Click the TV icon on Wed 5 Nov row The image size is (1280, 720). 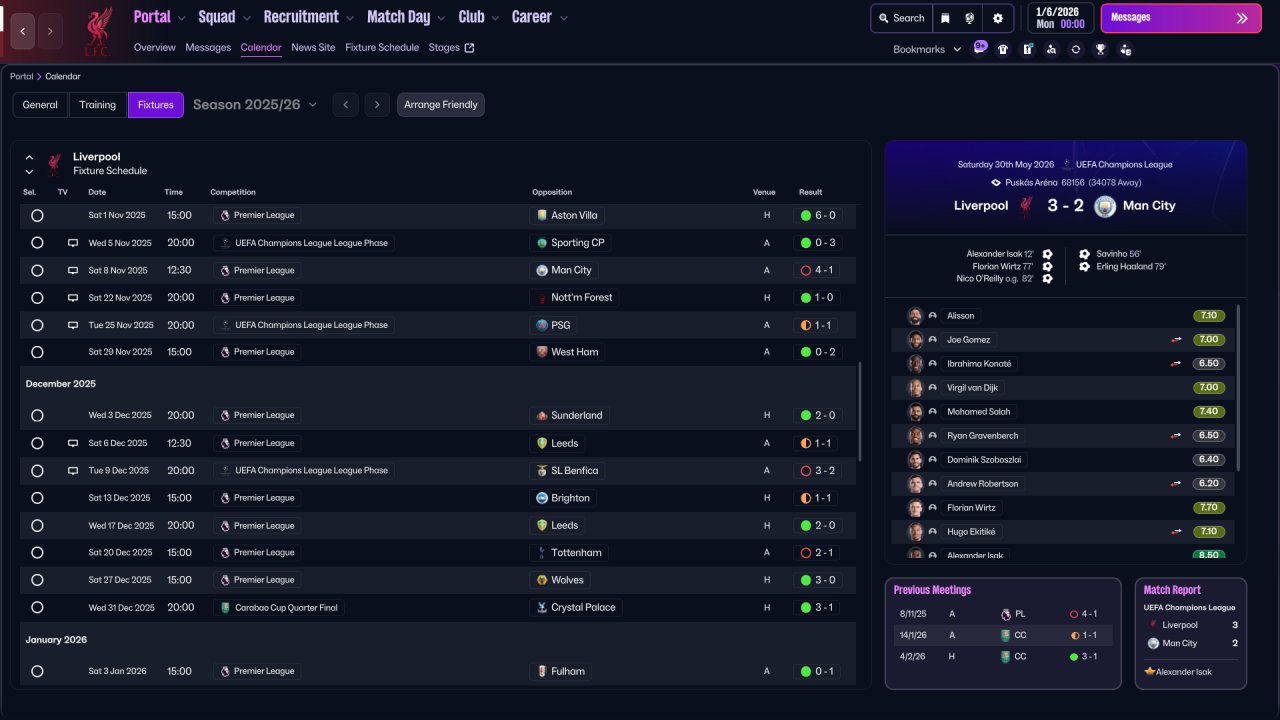point(72,243)
